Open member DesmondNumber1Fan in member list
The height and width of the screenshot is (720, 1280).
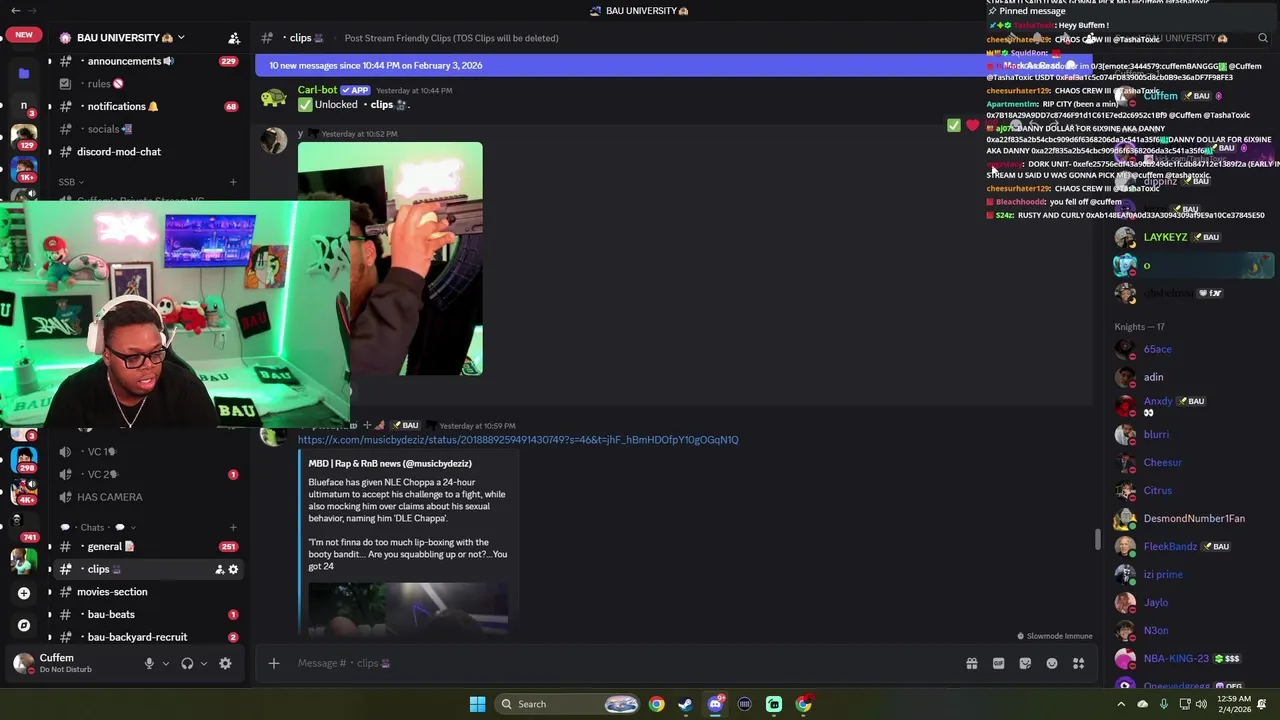(1194, 519)
